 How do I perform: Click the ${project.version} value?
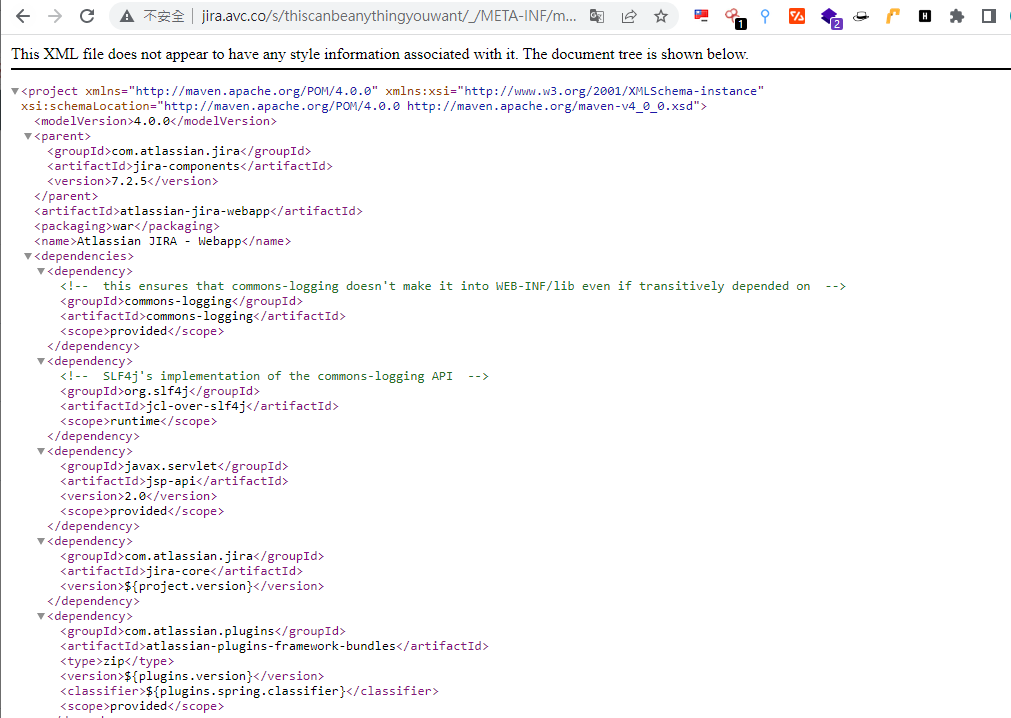(x=187, y=587)
